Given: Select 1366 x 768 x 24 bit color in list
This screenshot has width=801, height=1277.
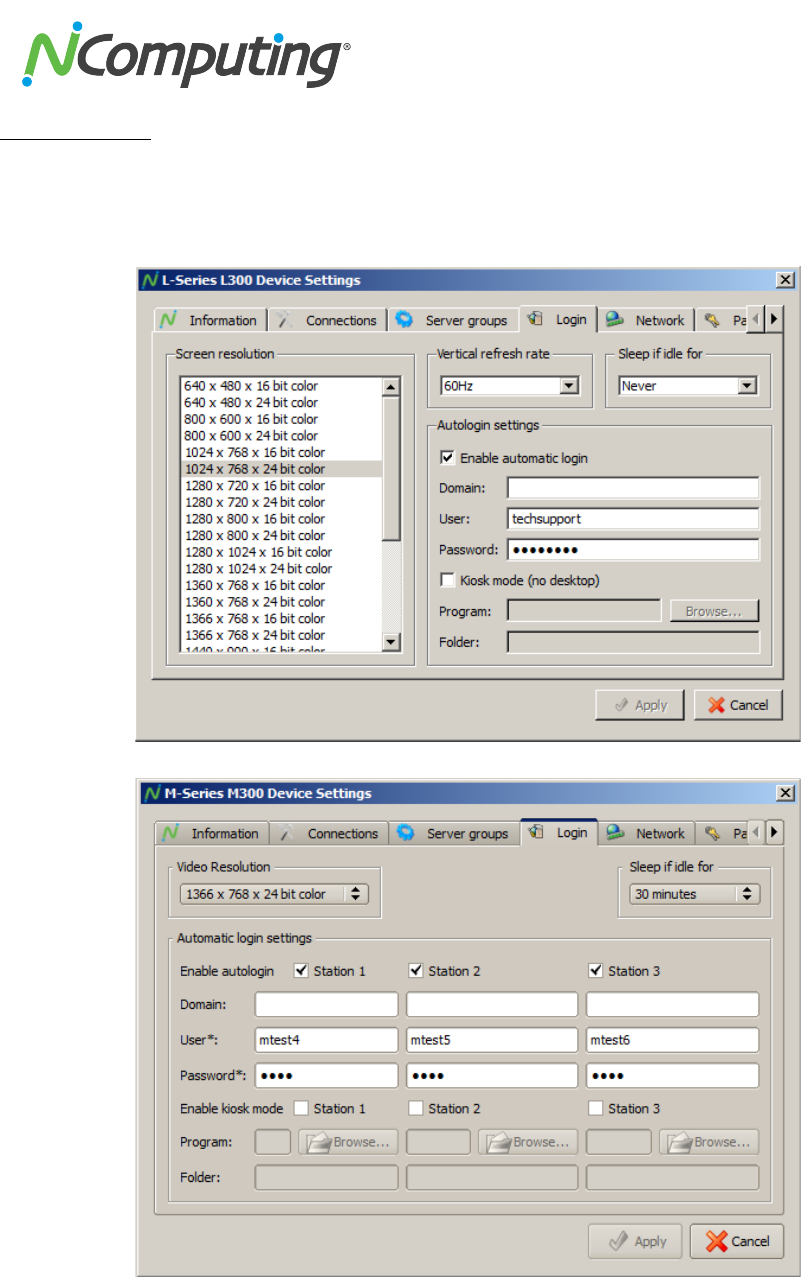Looking at the screenshot, I should coord(281,635).
